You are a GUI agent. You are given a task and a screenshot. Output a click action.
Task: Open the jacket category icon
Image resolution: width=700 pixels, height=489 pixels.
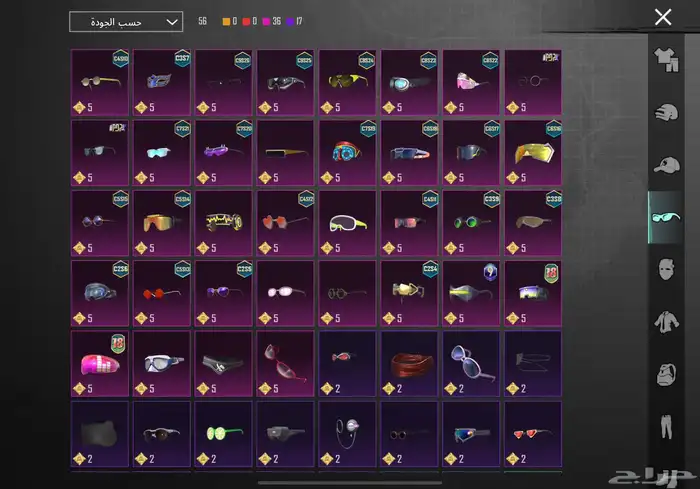(664, 321)
